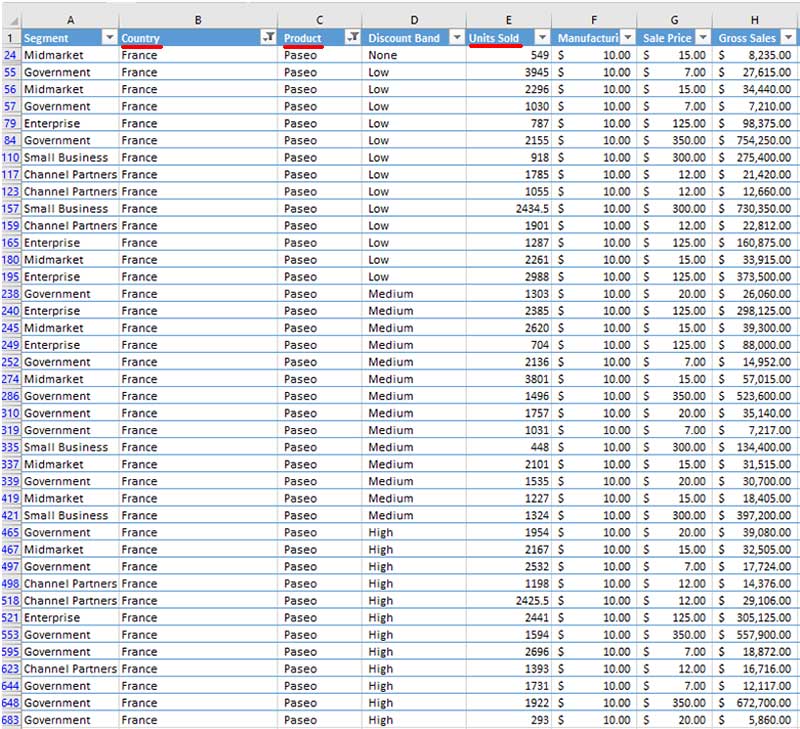Open the Segment column filter dropdown
Image resolution: width=800 pixels, height=729 pixels.
point(110,35)
